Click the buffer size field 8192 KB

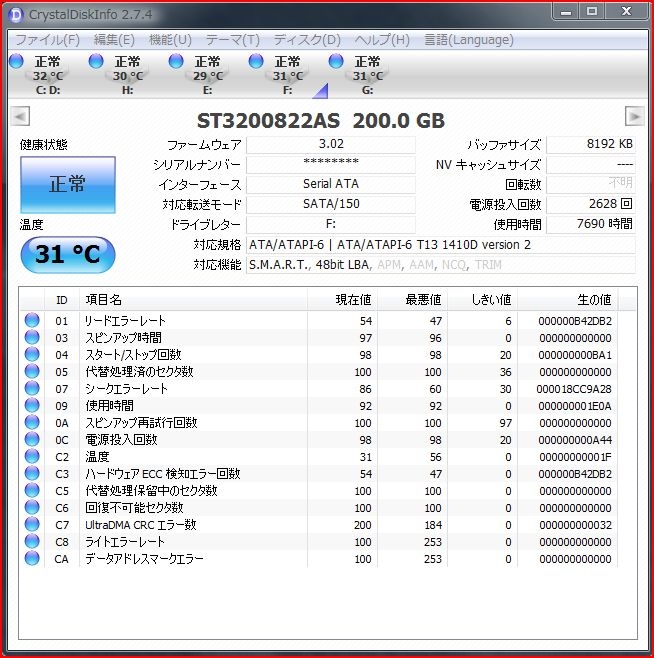point(591,144)
